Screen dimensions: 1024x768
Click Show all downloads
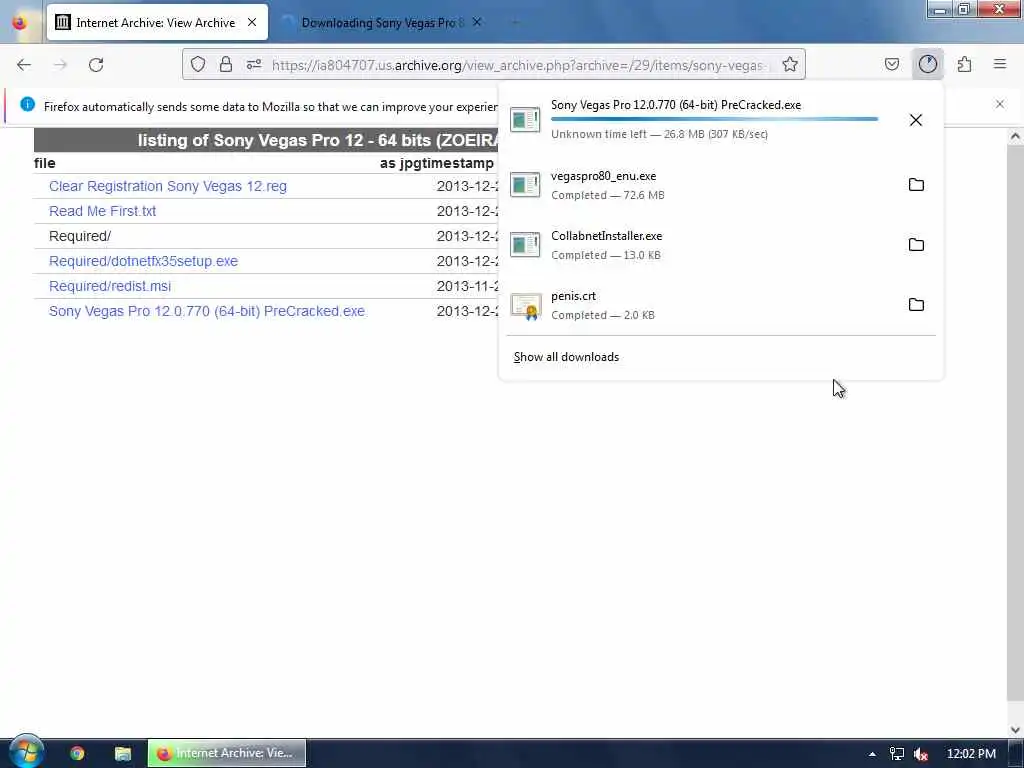point(566,357)
